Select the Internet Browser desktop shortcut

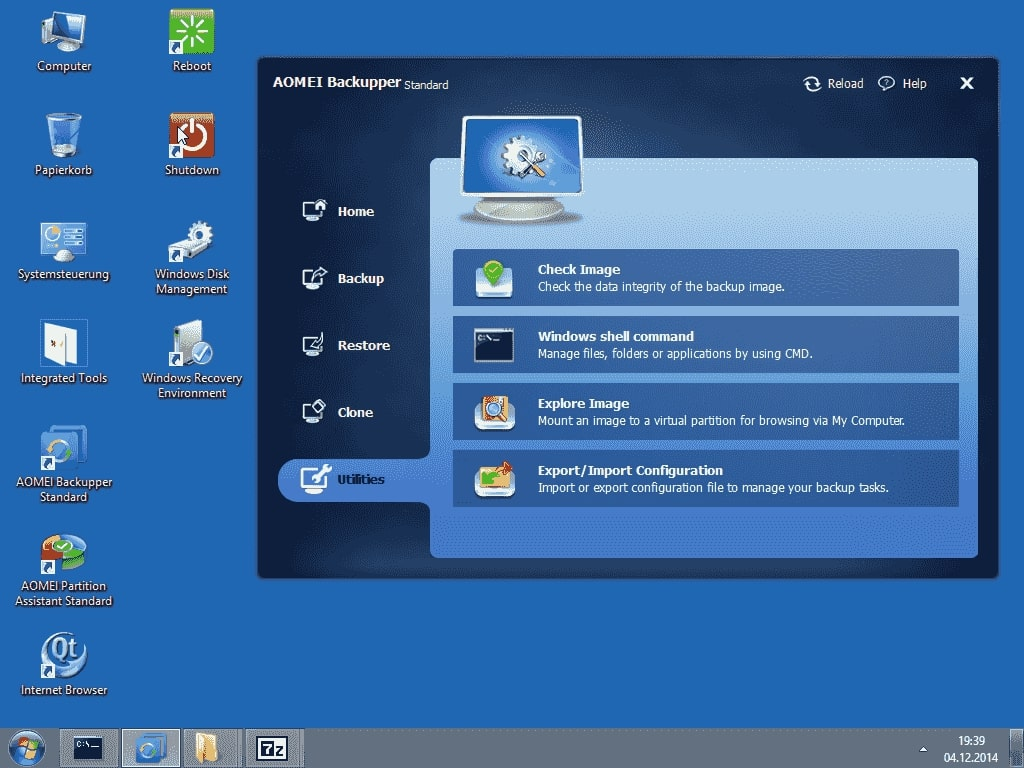63,664
